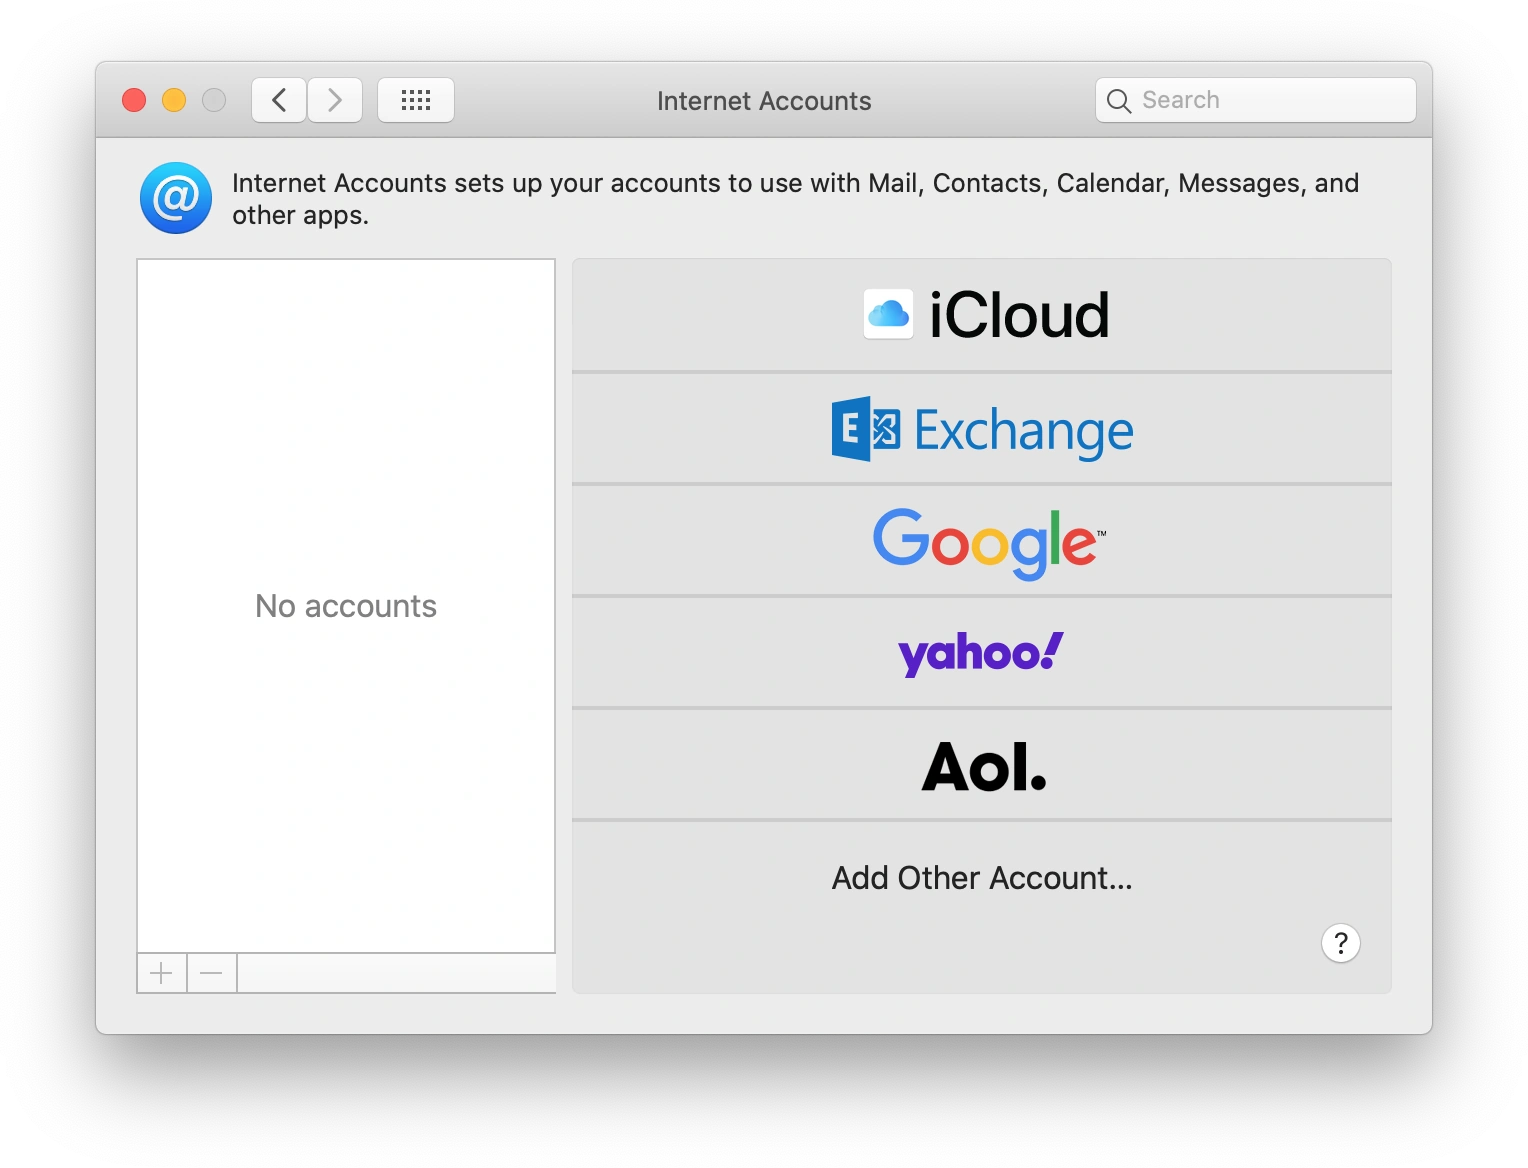Screen dimensions: 1528x1168
Task: Close the Internet Accounts window
Action: pos(134,100)
